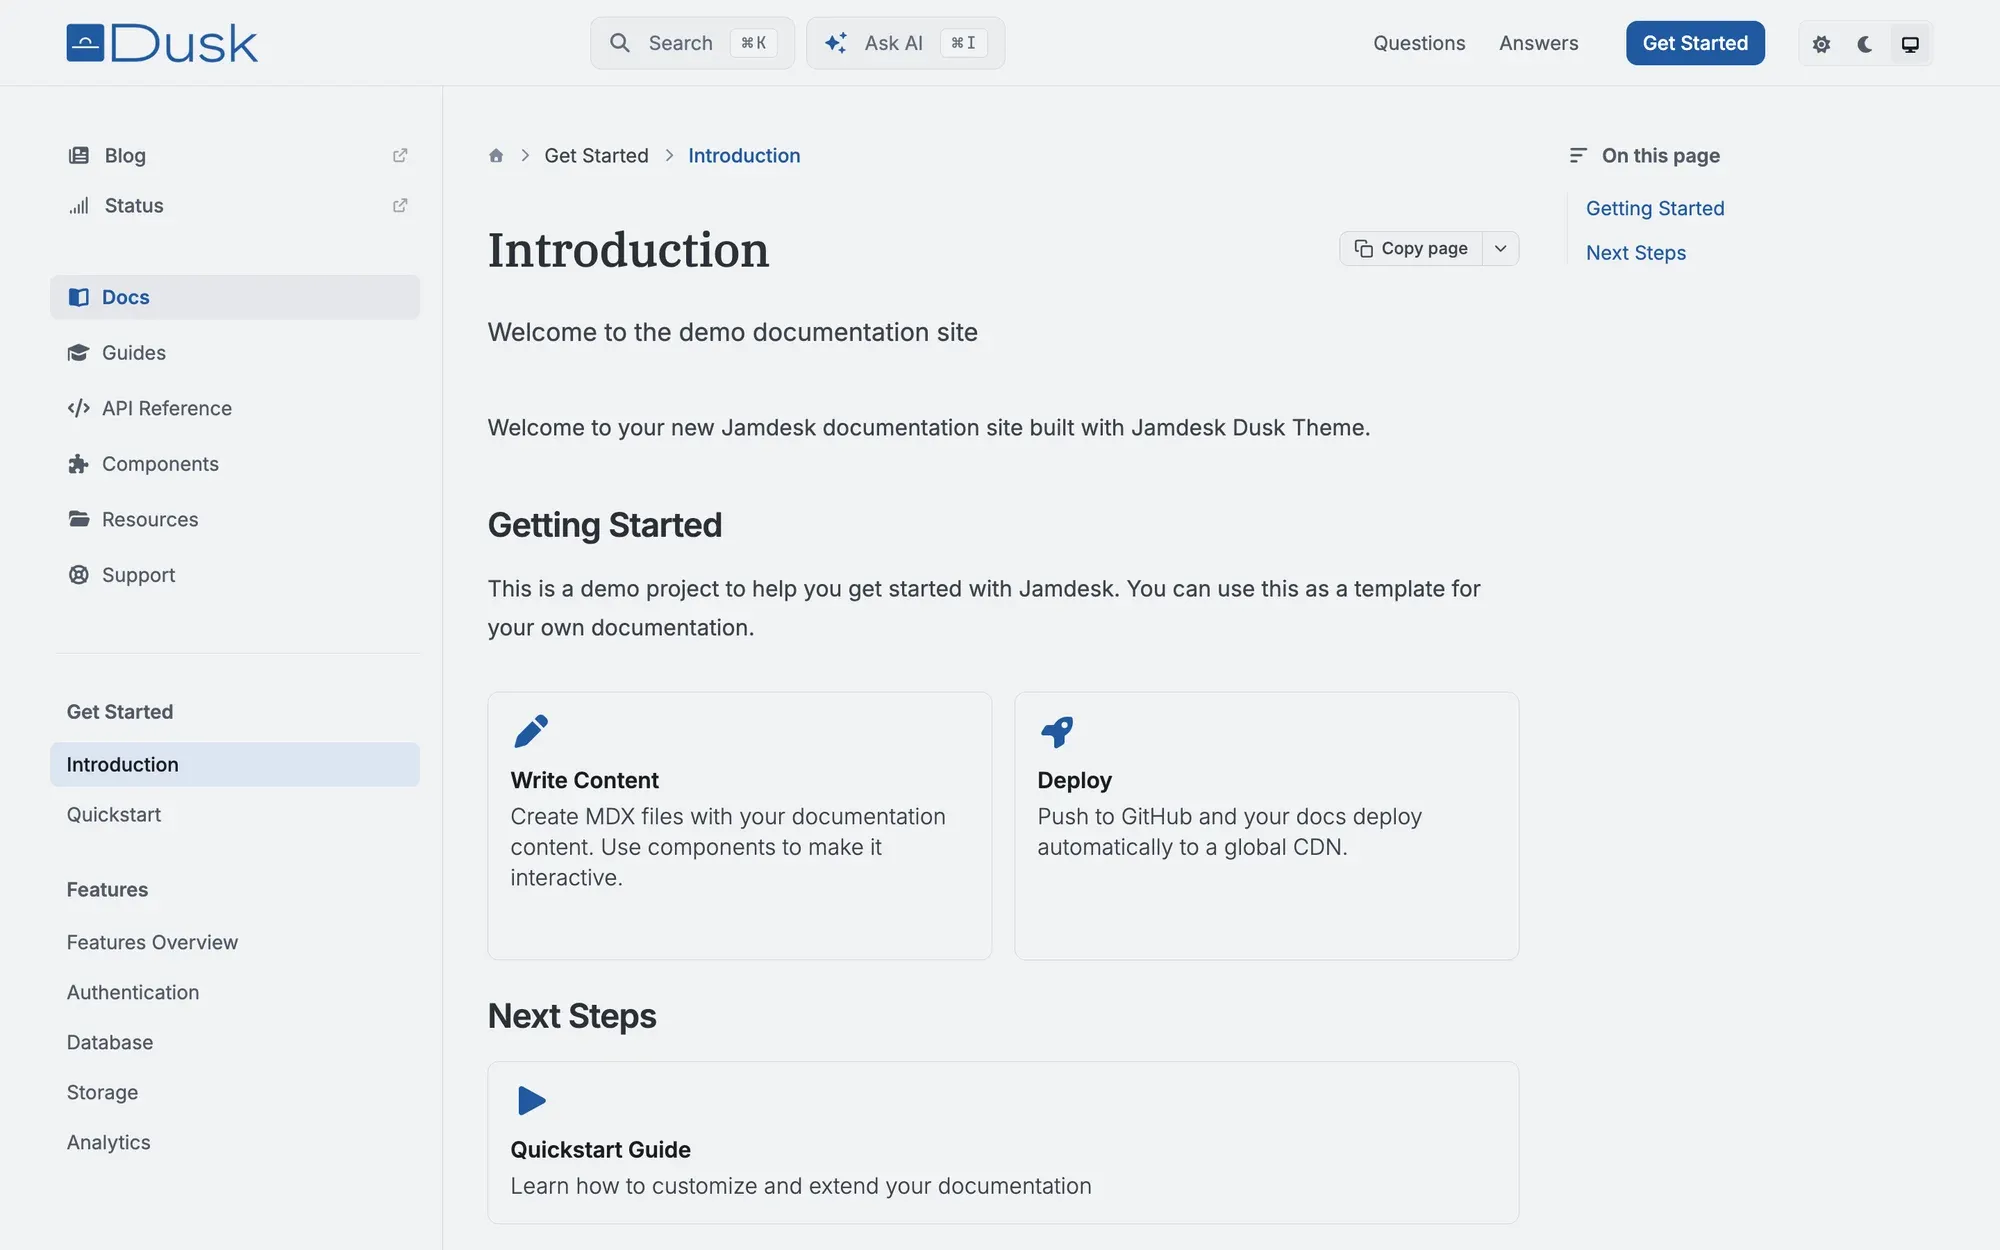Select the Guides sidebar tab
The height and width of the screenshot is (1250, 2000).
click(235, 353)
